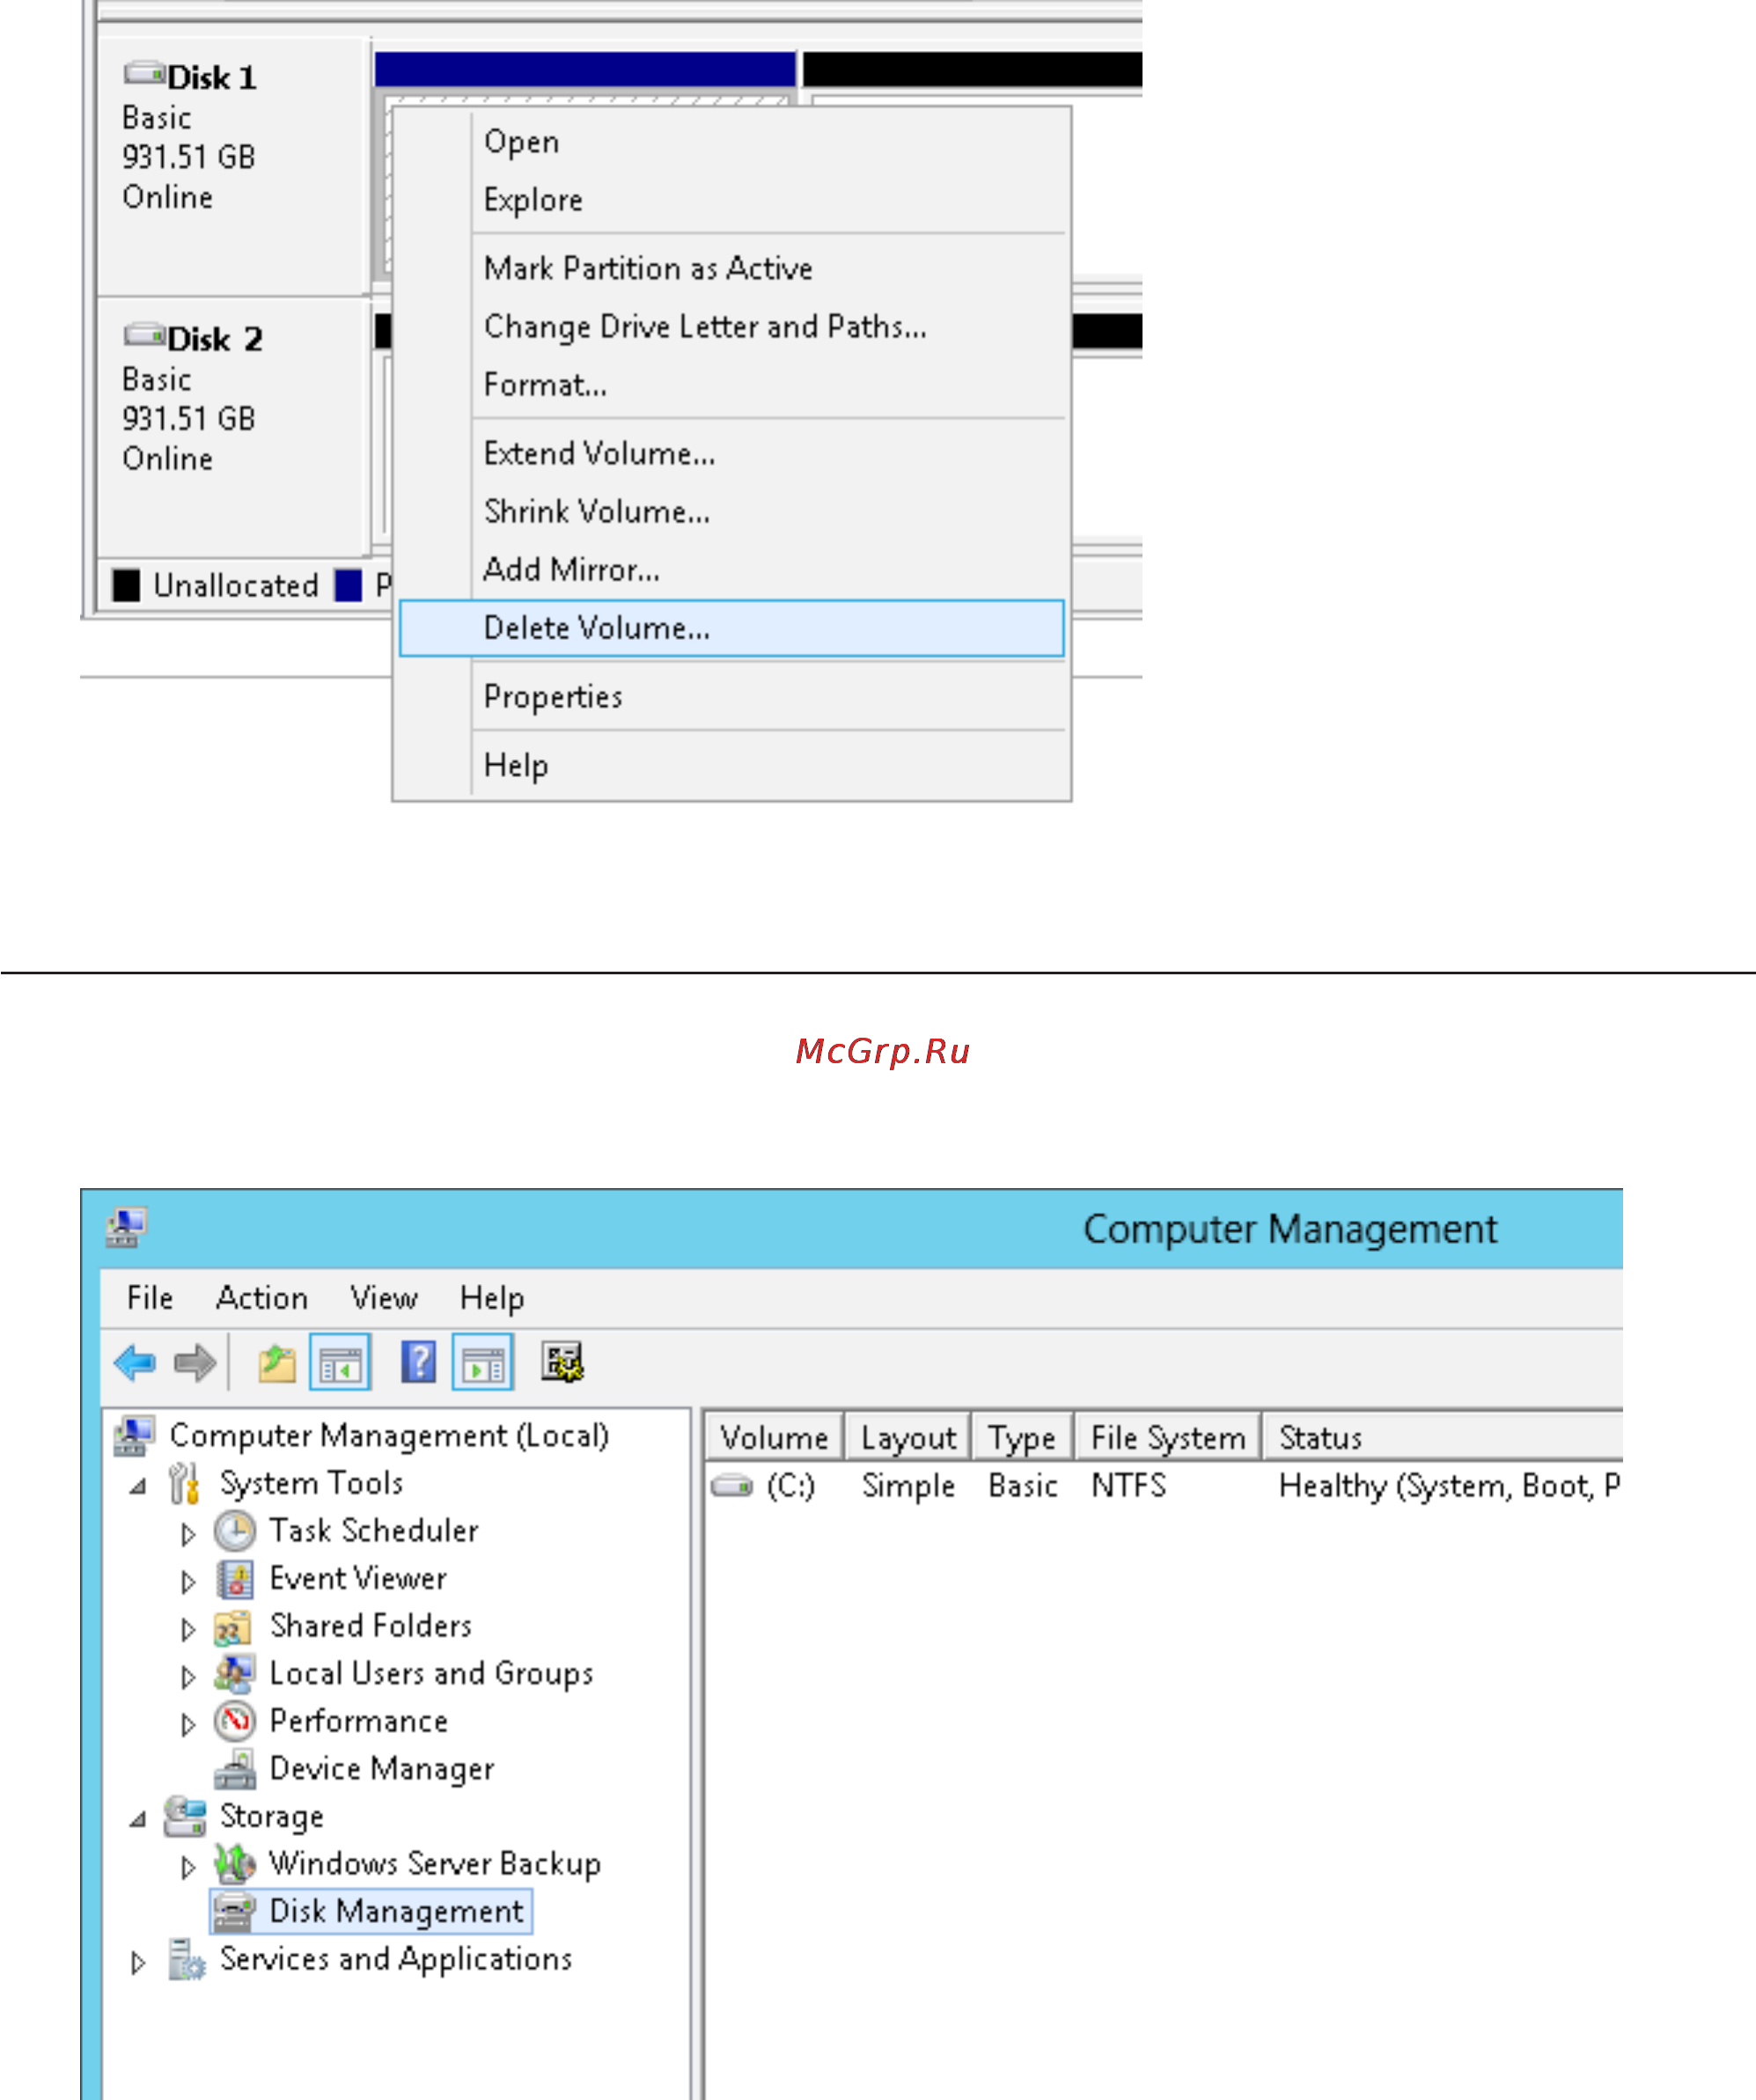Click the settings toolbar icon with gear
The height and width of the screenshot is (2100, 1756).
(x=562, y=1362)
